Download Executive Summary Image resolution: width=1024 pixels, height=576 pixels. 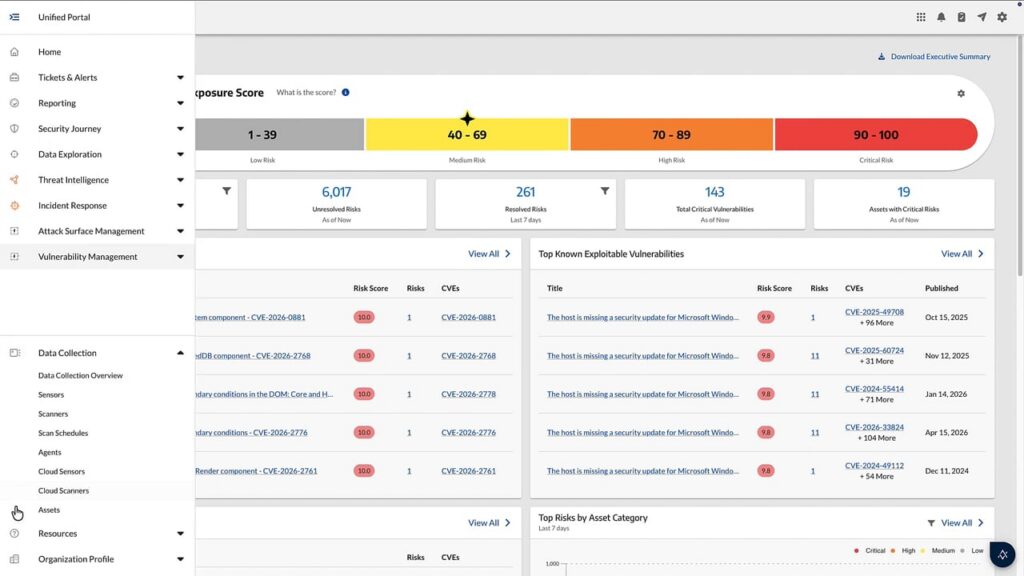click(934, 57)
